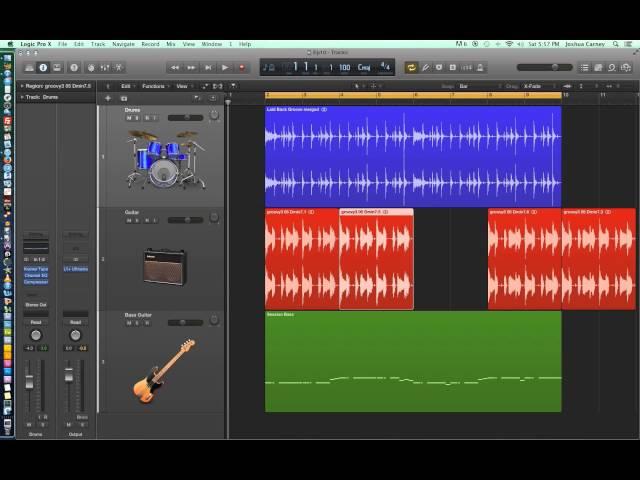Click the Bass Guitar track icon
640x480 pixels.
(160, 370)
